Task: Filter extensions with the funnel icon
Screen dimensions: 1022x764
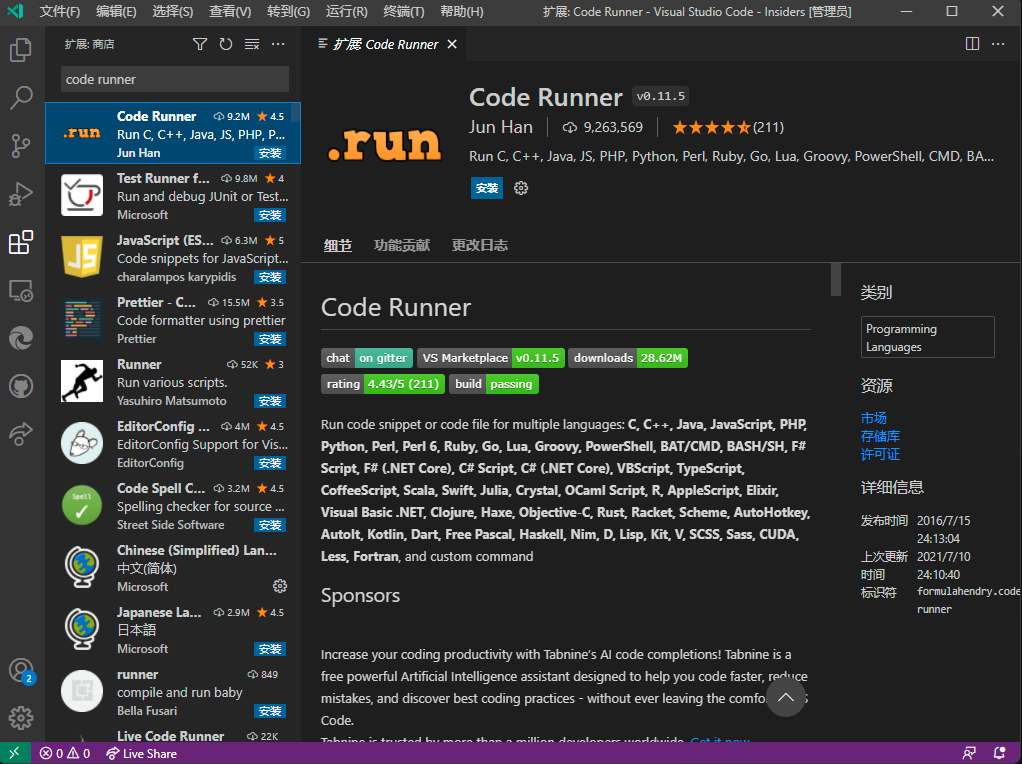Action: (x=200, y=44)
